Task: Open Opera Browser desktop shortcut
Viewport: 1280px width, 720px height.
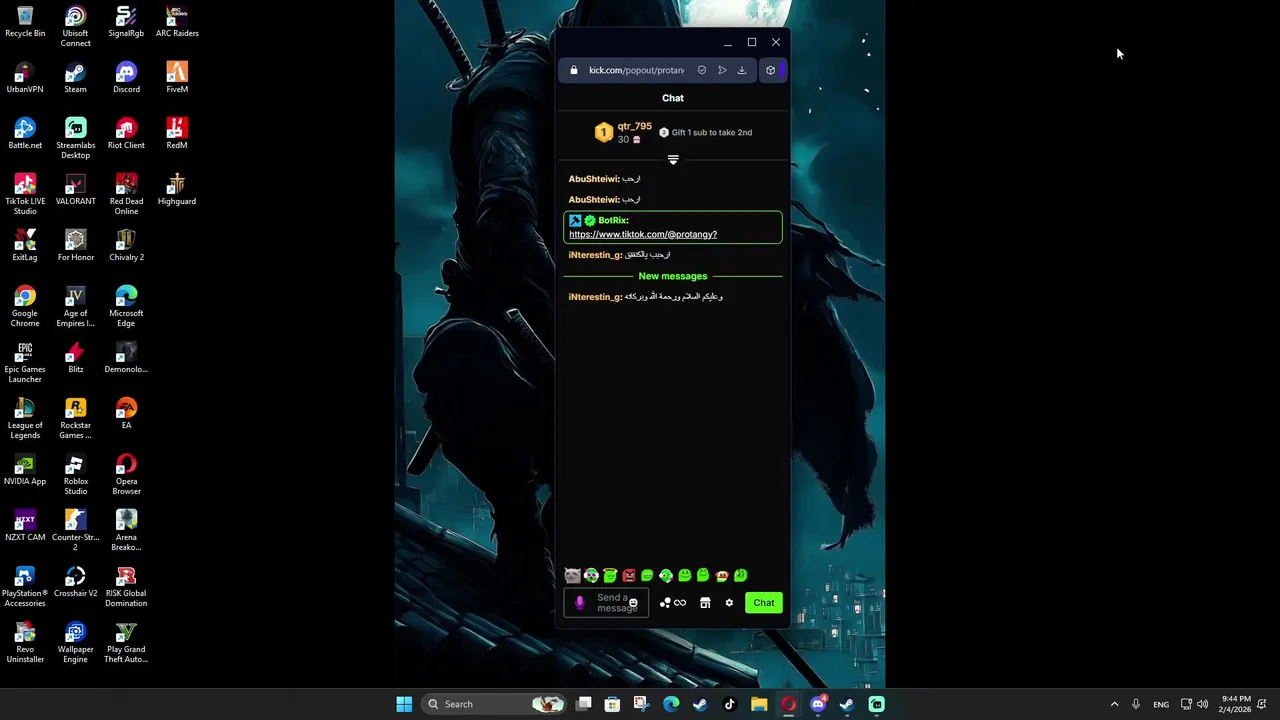Action: (x=126, y=475)
